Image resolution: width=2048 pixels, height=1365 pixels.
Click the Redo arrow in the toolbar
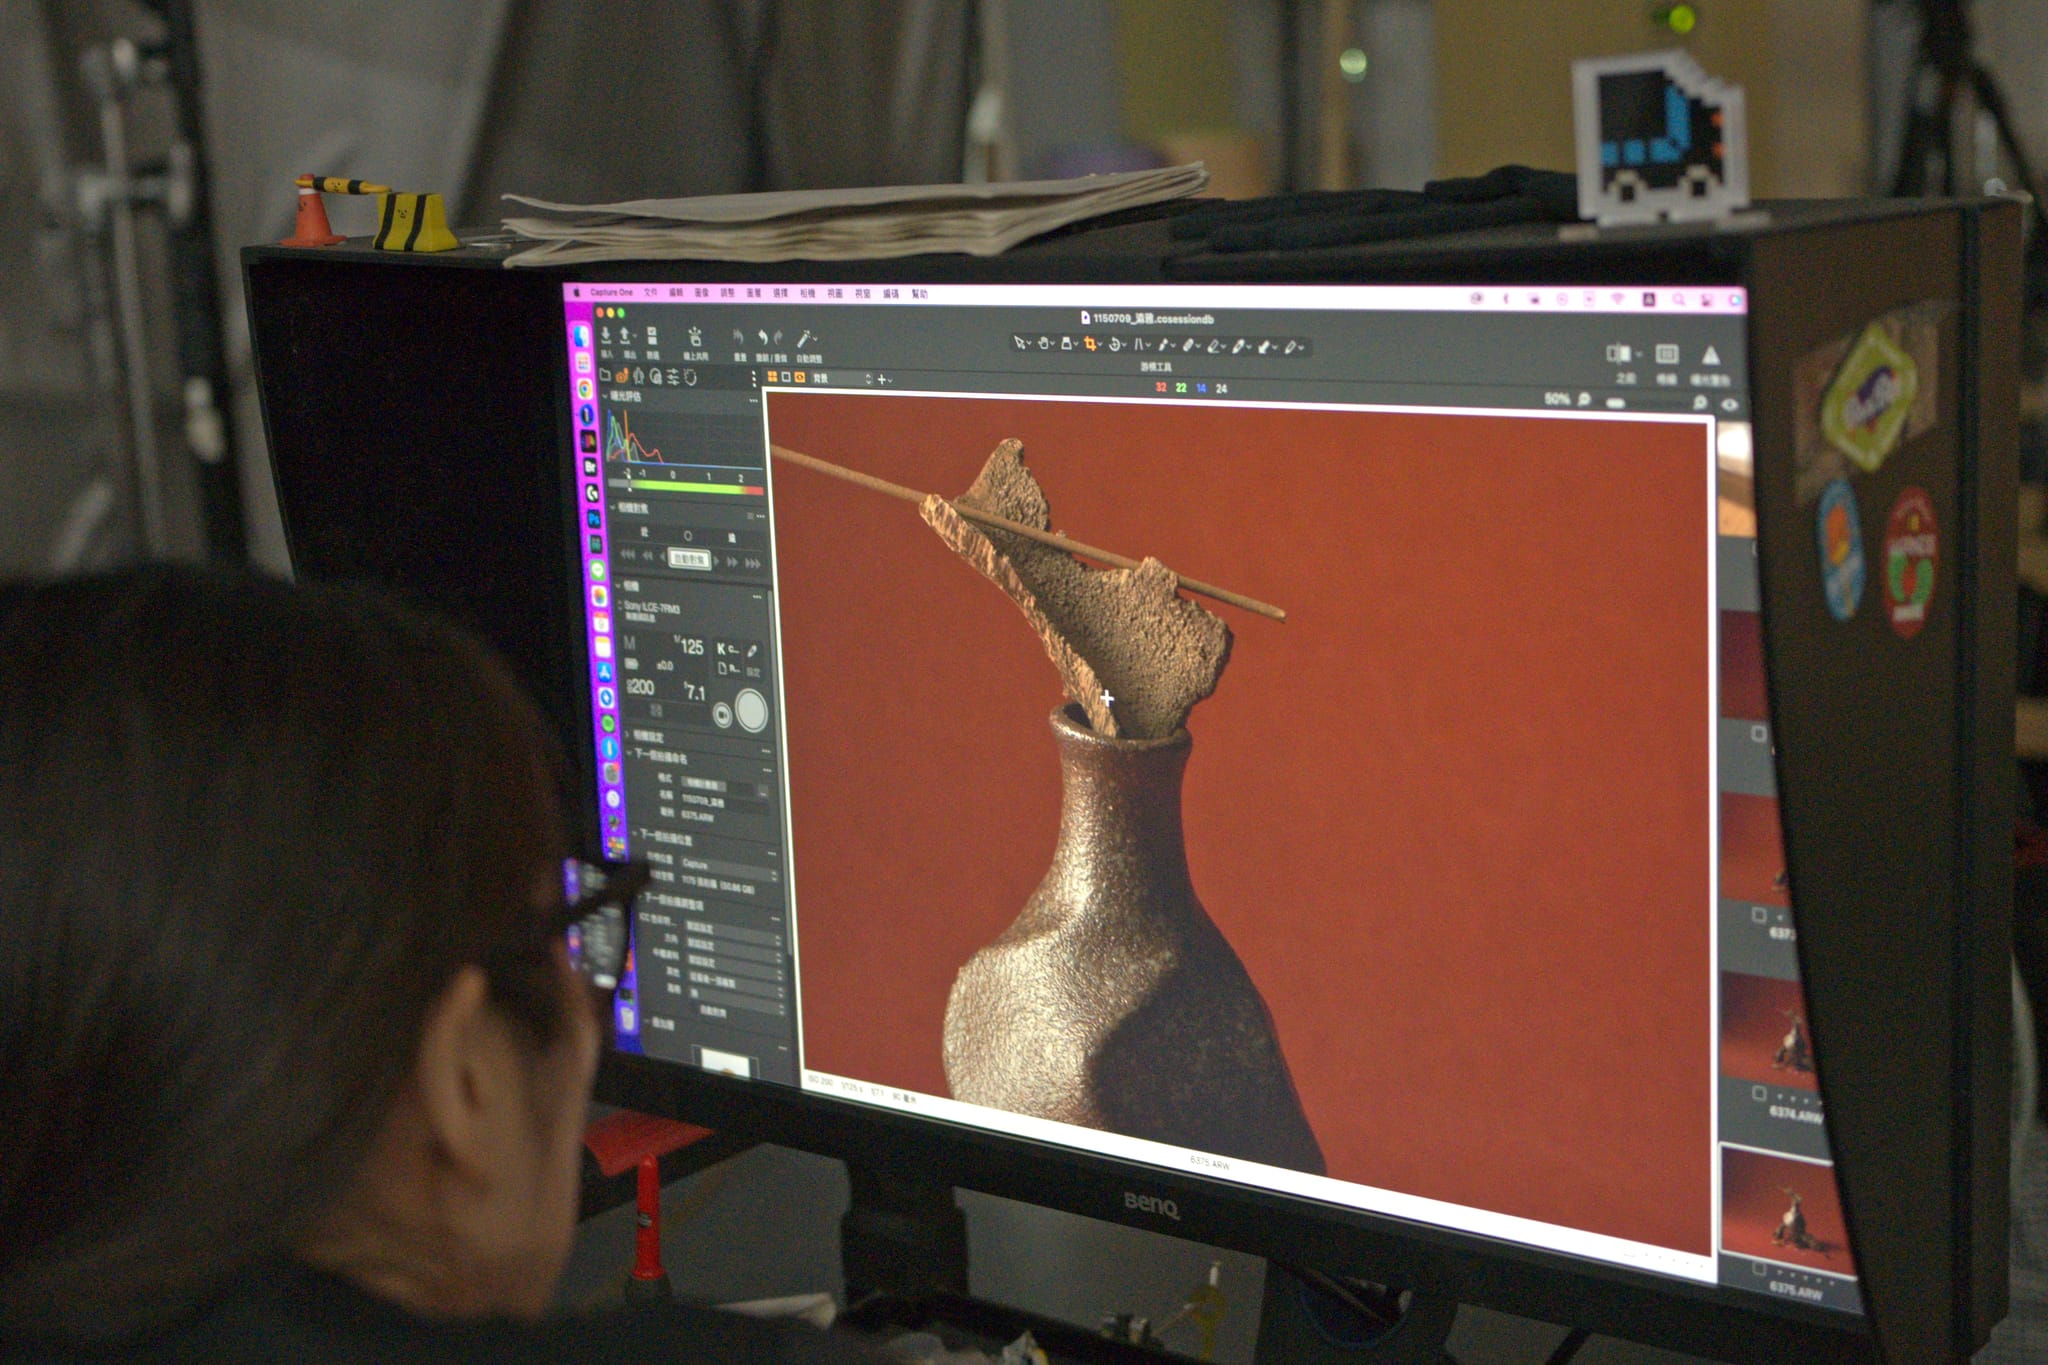tap(779, 339)
